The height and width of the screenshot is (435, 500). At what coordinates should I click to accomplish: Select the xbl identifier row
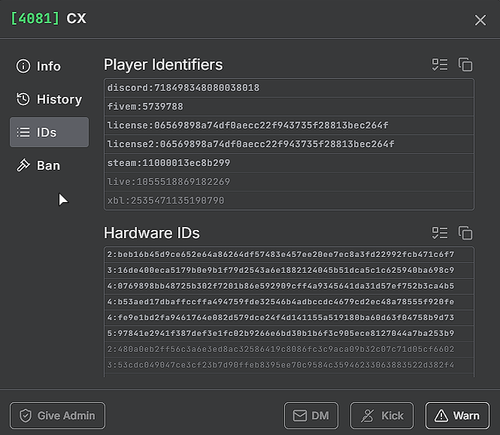[x=289, y=200]
